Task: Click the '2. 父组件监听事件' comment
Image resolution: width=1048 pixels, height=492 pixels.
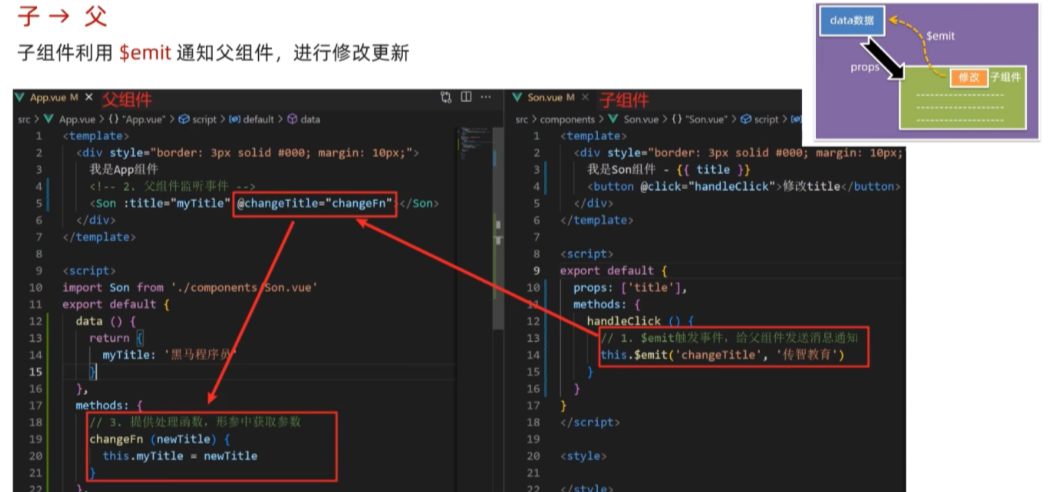Action: coord(172,187)
